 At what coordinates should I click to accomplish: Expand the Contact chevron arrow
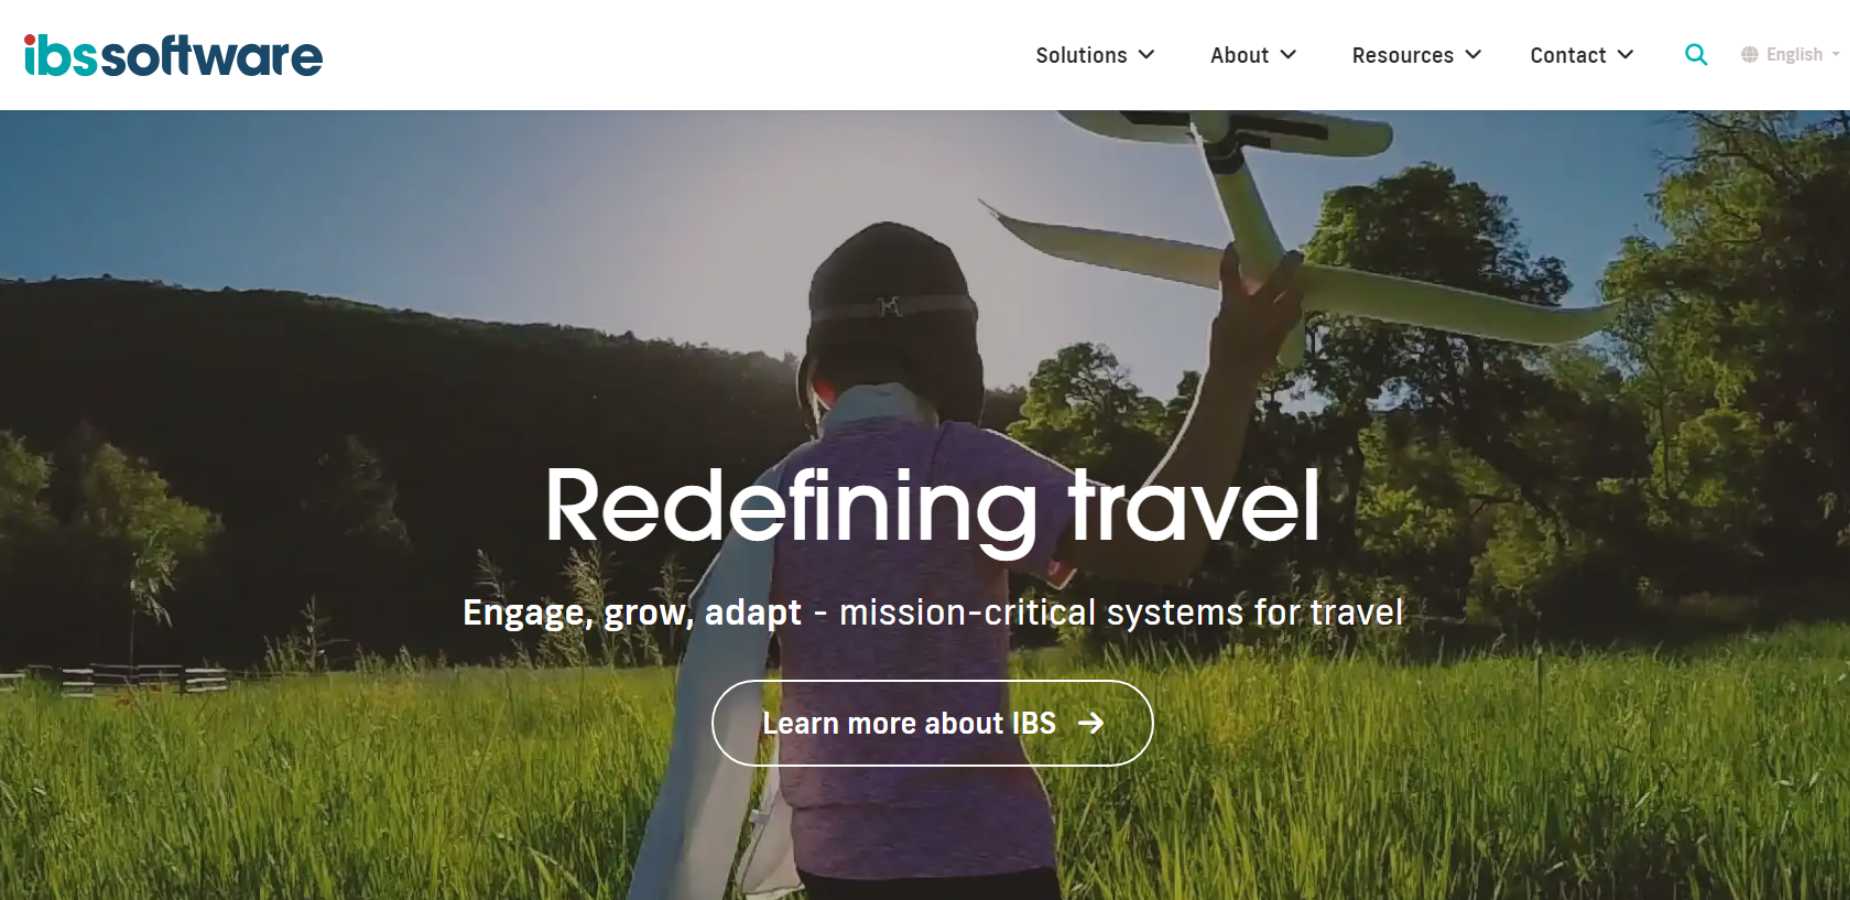click(x=1625, y=55)
